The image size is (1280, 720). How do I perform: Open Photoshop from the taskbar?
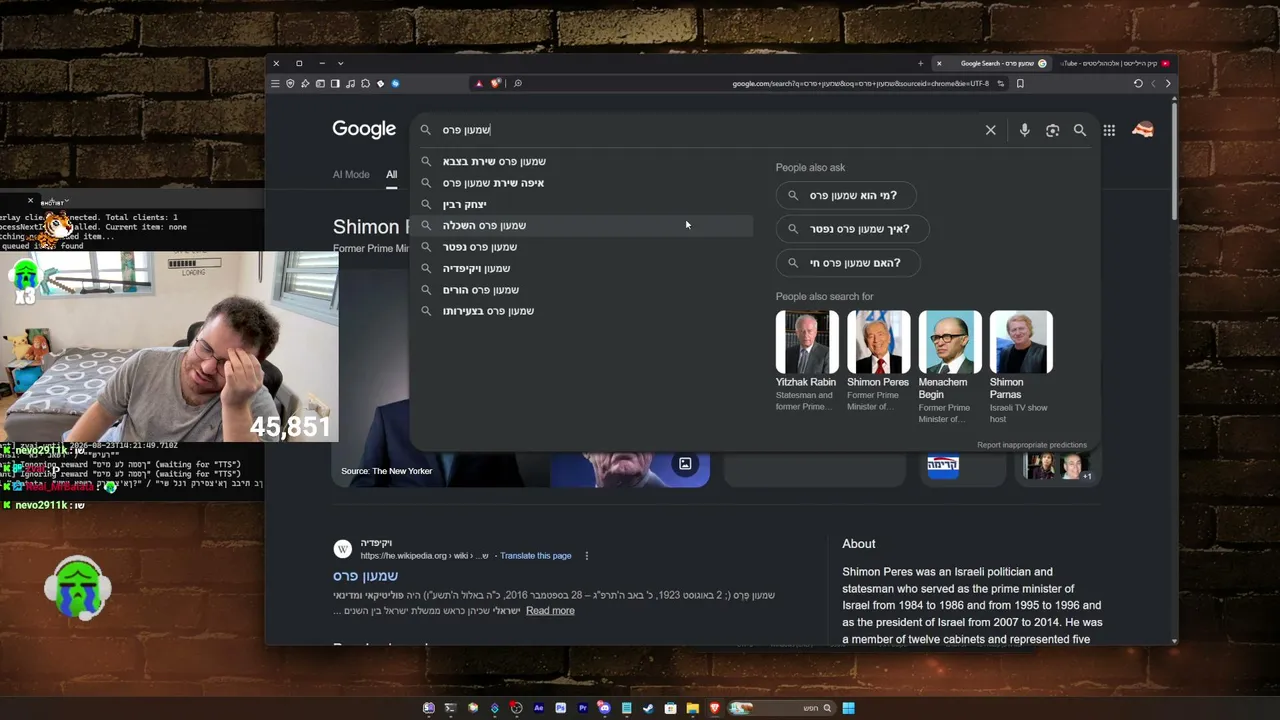pos(560,708)
